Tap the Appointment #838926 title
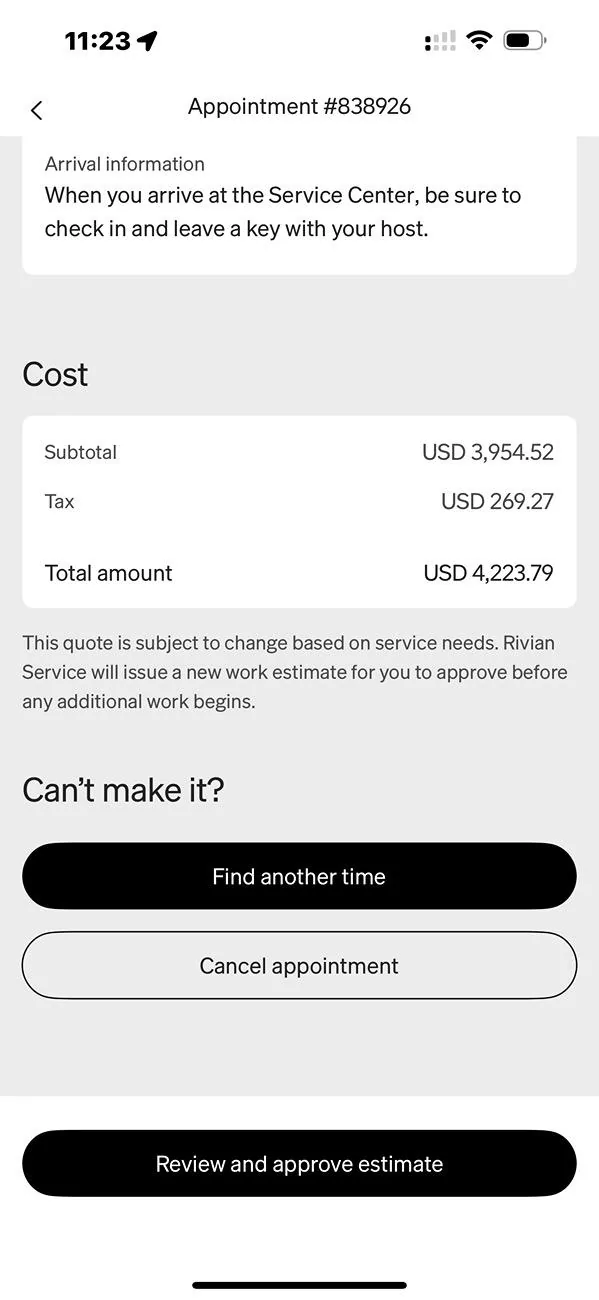Image resolution: width=599 pixels, height=1300 pixels. click(299, 106)
